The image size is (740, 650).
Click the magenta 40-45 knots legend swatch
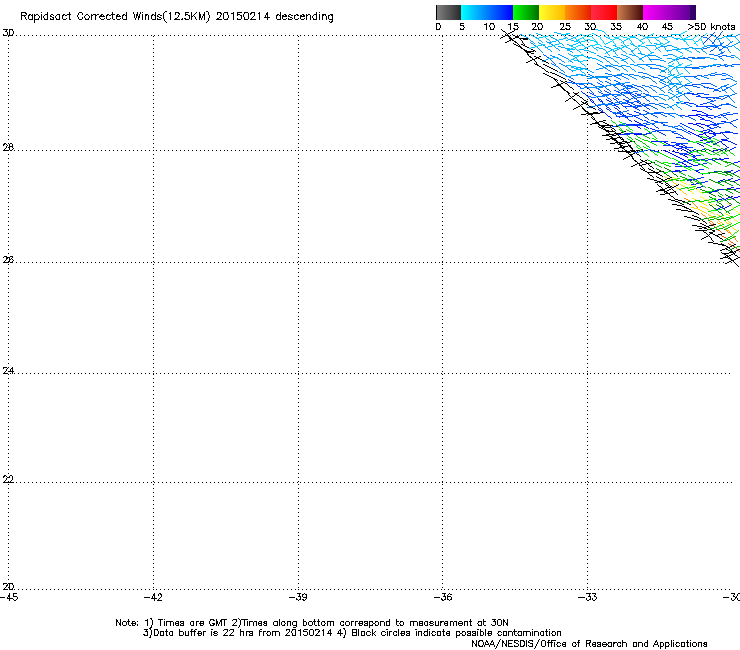point(656,12)
